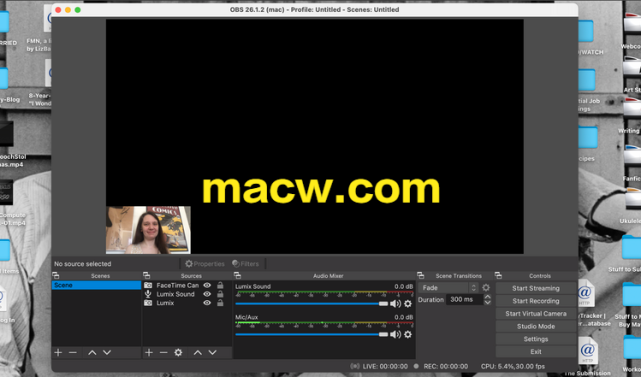
Task: Open the Filters tab
Action: [x=246, y=264]
